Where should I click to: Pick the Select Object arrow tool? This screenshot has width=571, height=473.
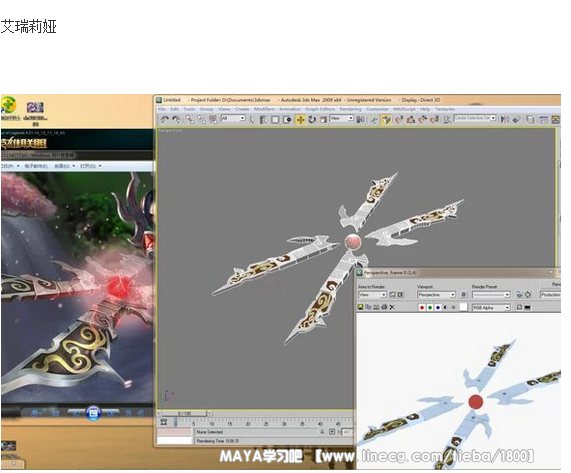(x=252, y=119)
